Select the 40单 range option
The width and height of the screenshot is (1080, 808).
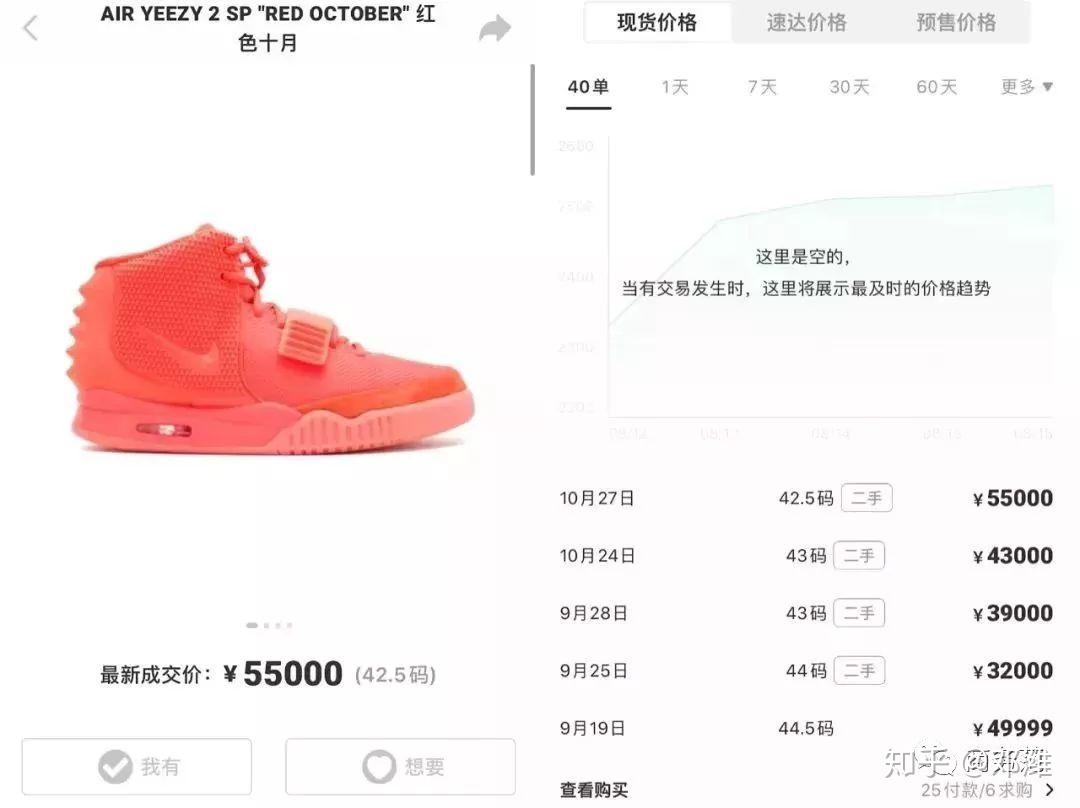[588, 87]
